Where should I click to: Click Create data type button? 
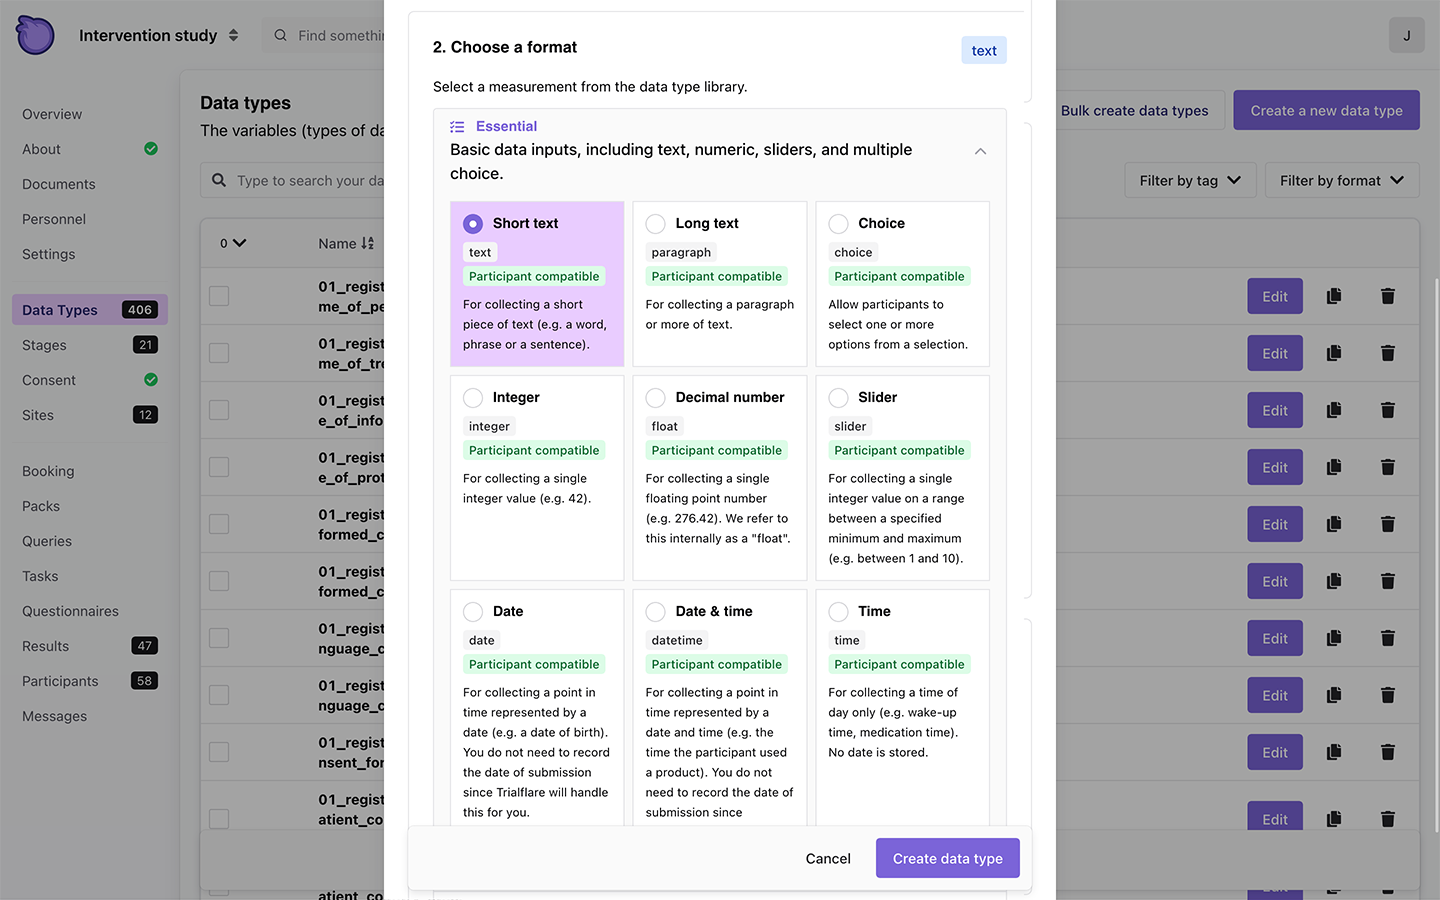[x=947, y=858]
